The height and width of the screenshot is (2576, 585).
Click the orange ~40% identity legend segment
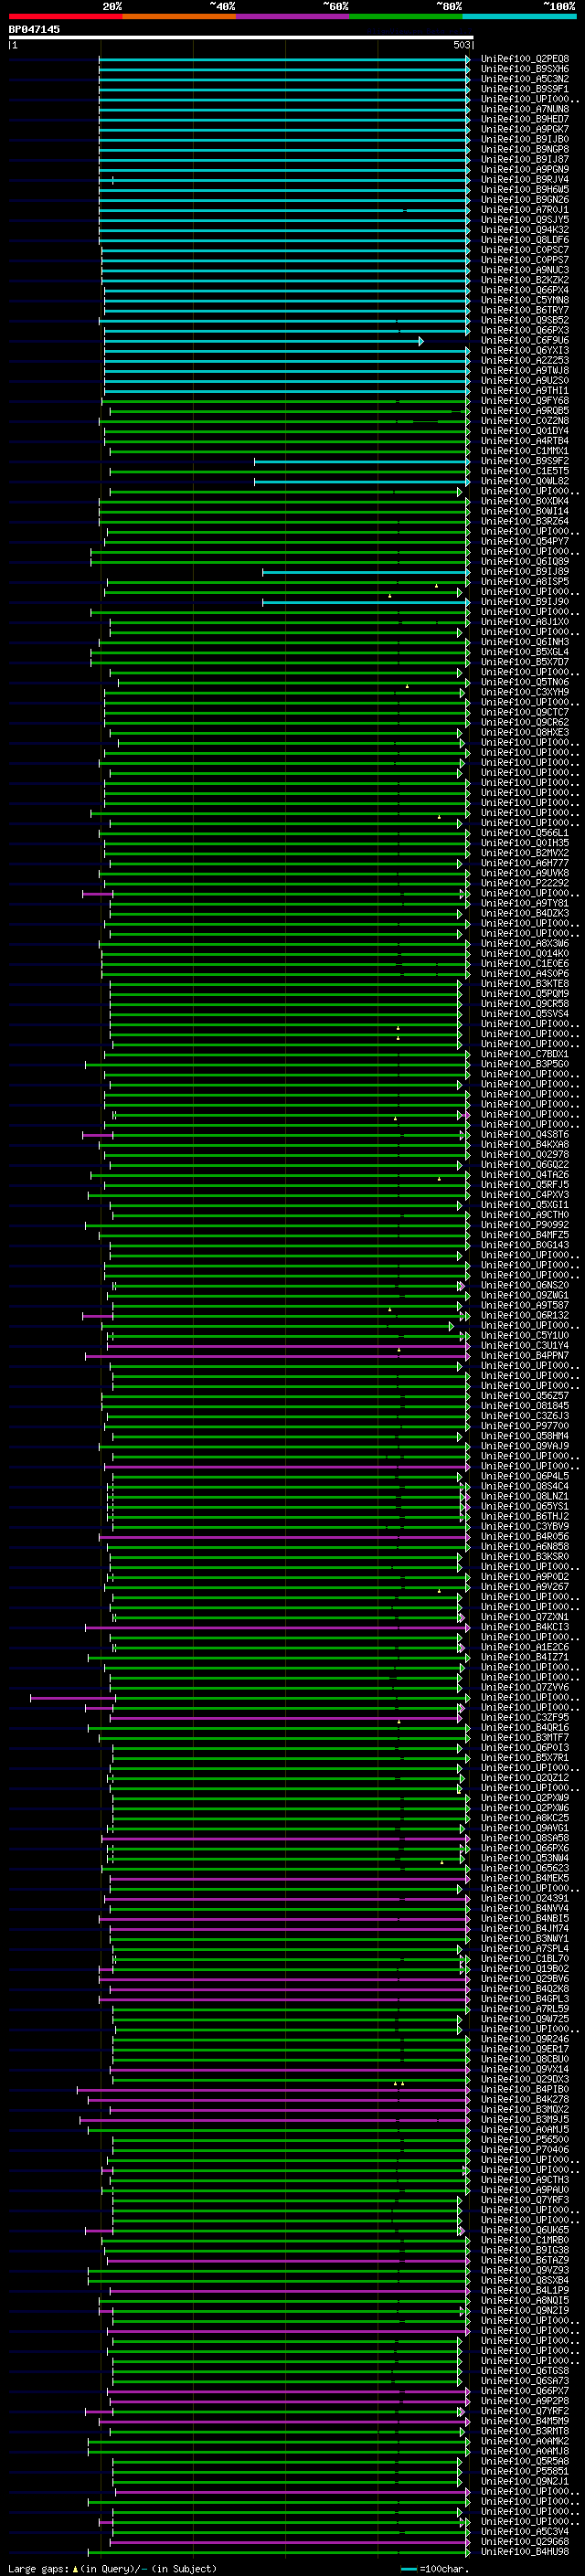point(179,16)
